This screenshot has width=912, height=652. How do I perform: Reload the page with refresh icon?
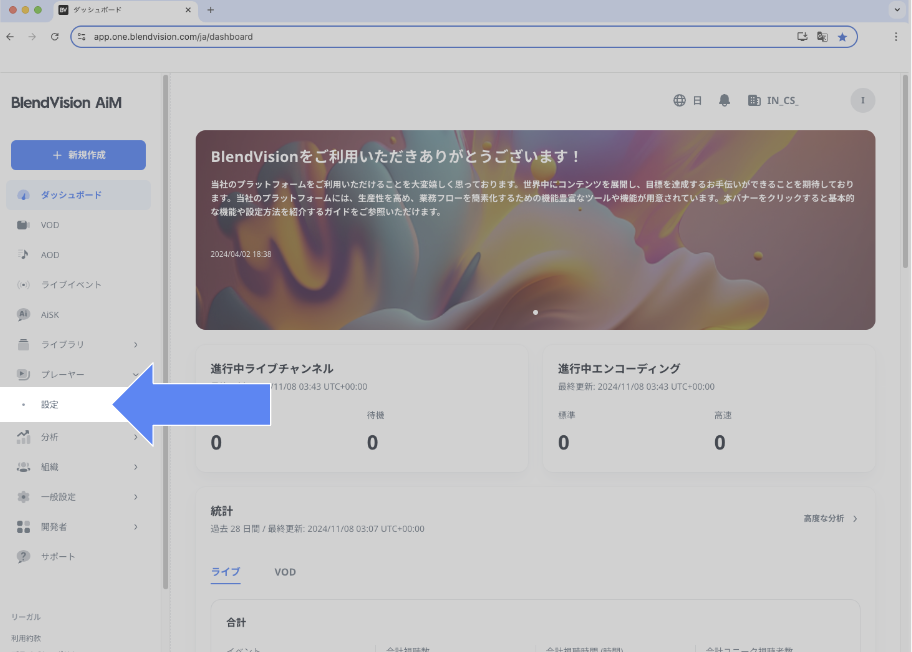tap(55, 37)
